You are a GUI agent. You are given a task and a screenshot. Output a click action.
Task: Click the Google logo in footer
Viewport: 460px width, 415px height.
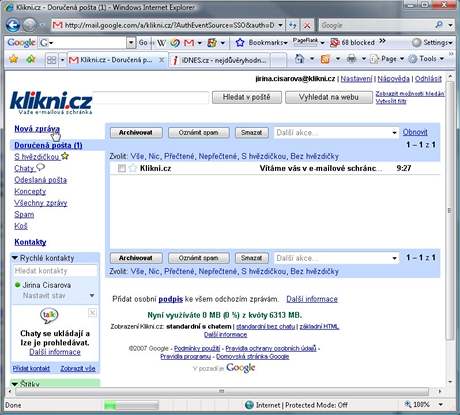tap(241, 368)
